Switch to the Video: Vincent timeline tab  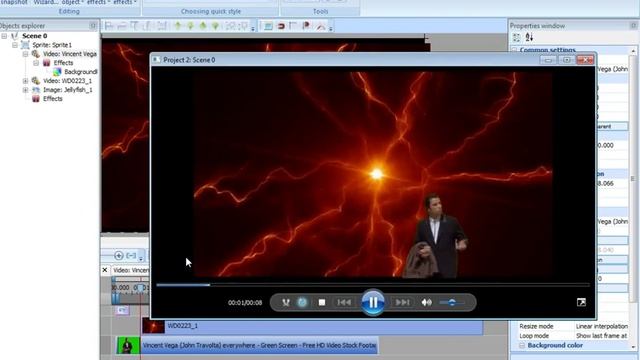(131, 270)
